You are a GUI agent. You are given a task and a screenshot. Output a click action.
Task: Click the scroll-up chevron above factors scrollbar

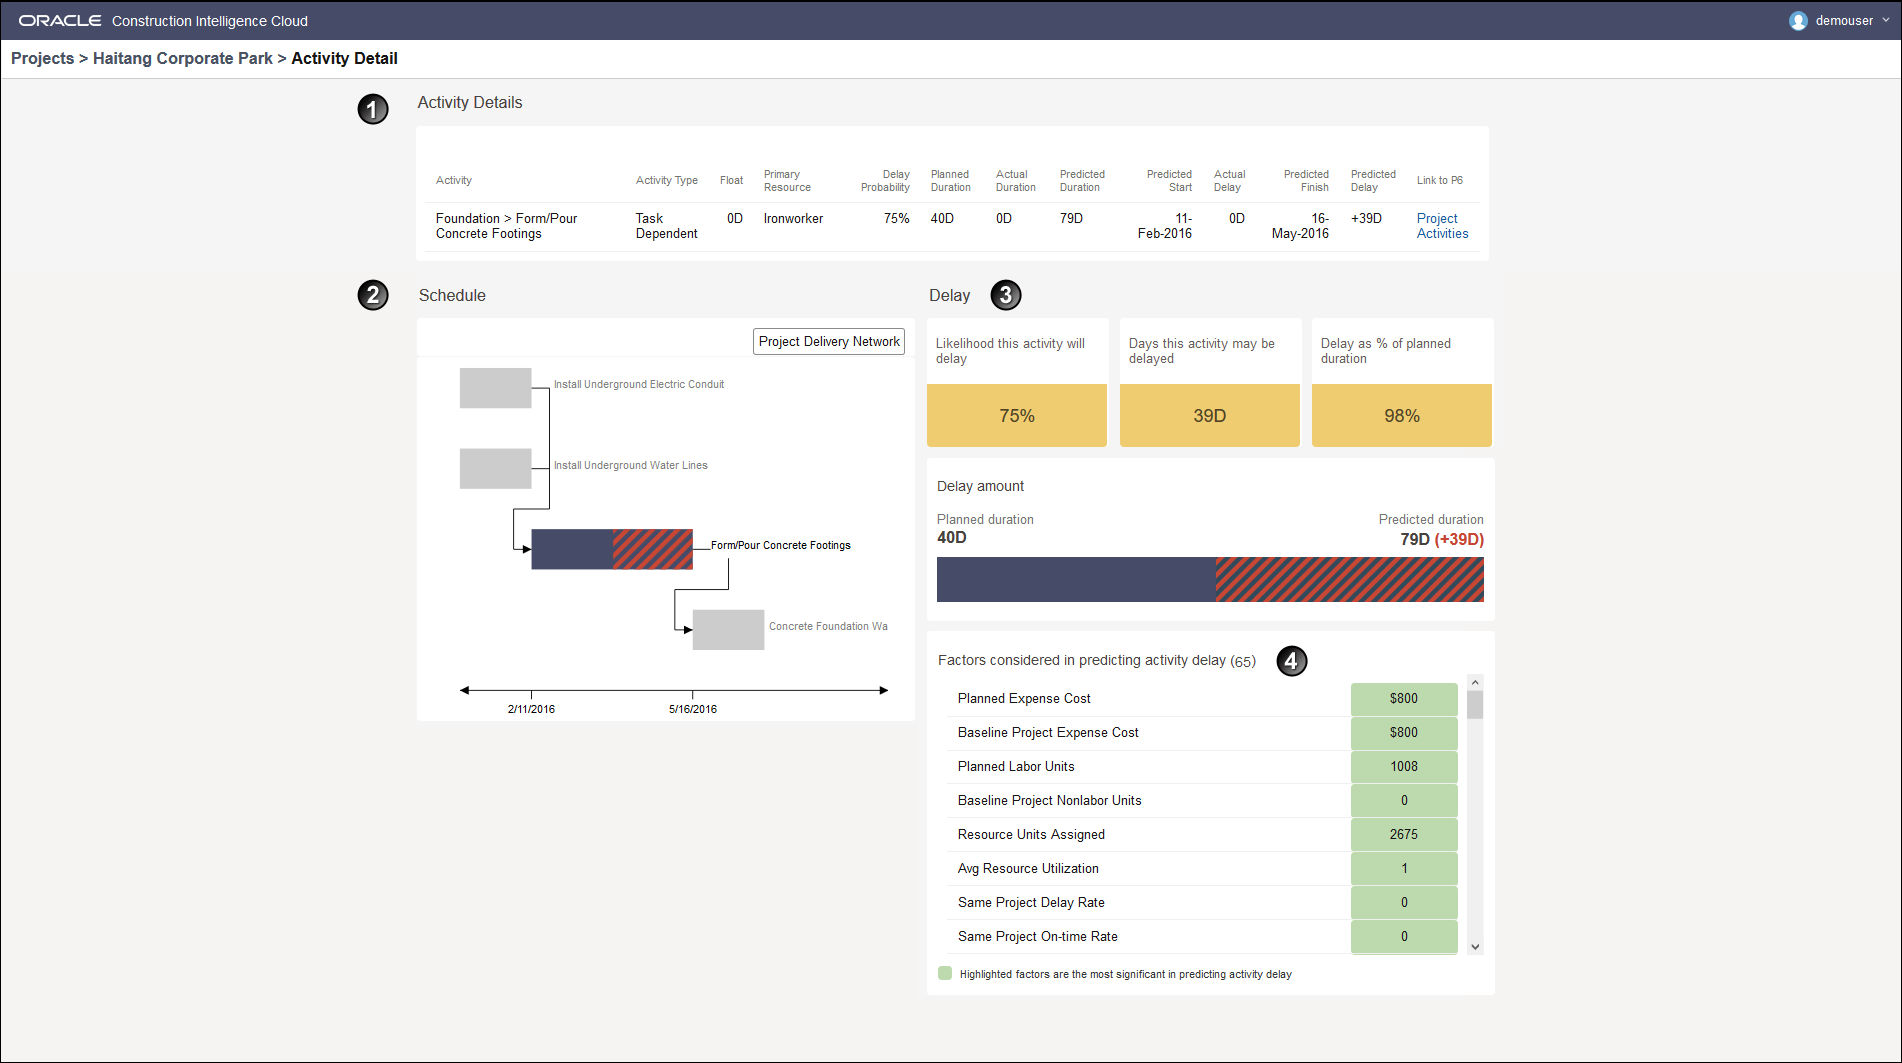(1474, 681)
